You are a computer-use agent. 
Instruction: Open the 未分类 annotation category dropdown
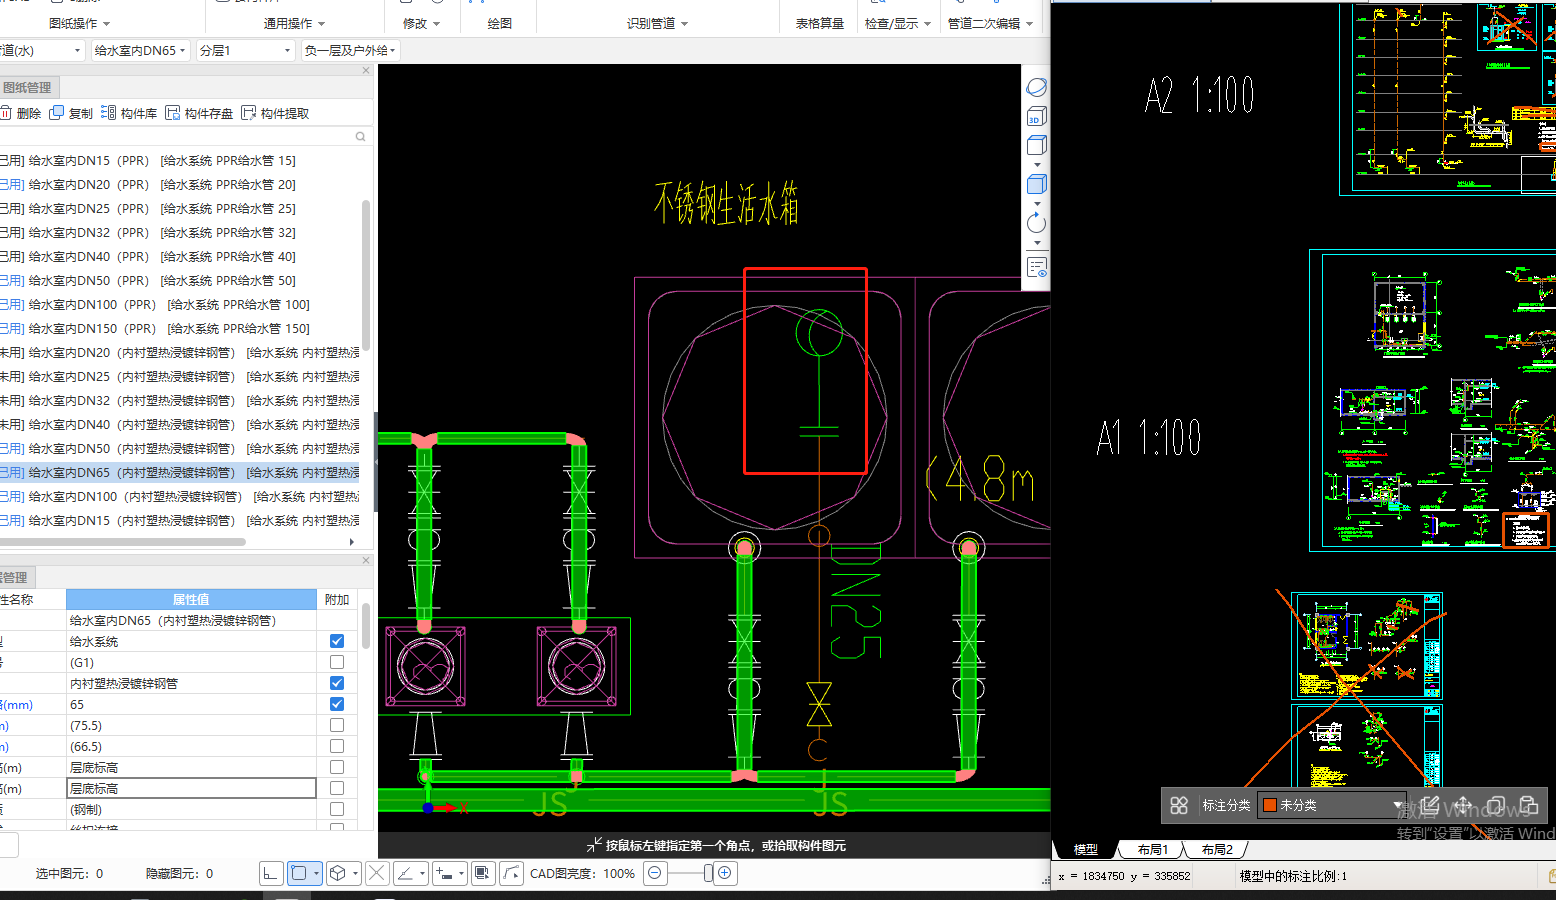pos(1332,805)
